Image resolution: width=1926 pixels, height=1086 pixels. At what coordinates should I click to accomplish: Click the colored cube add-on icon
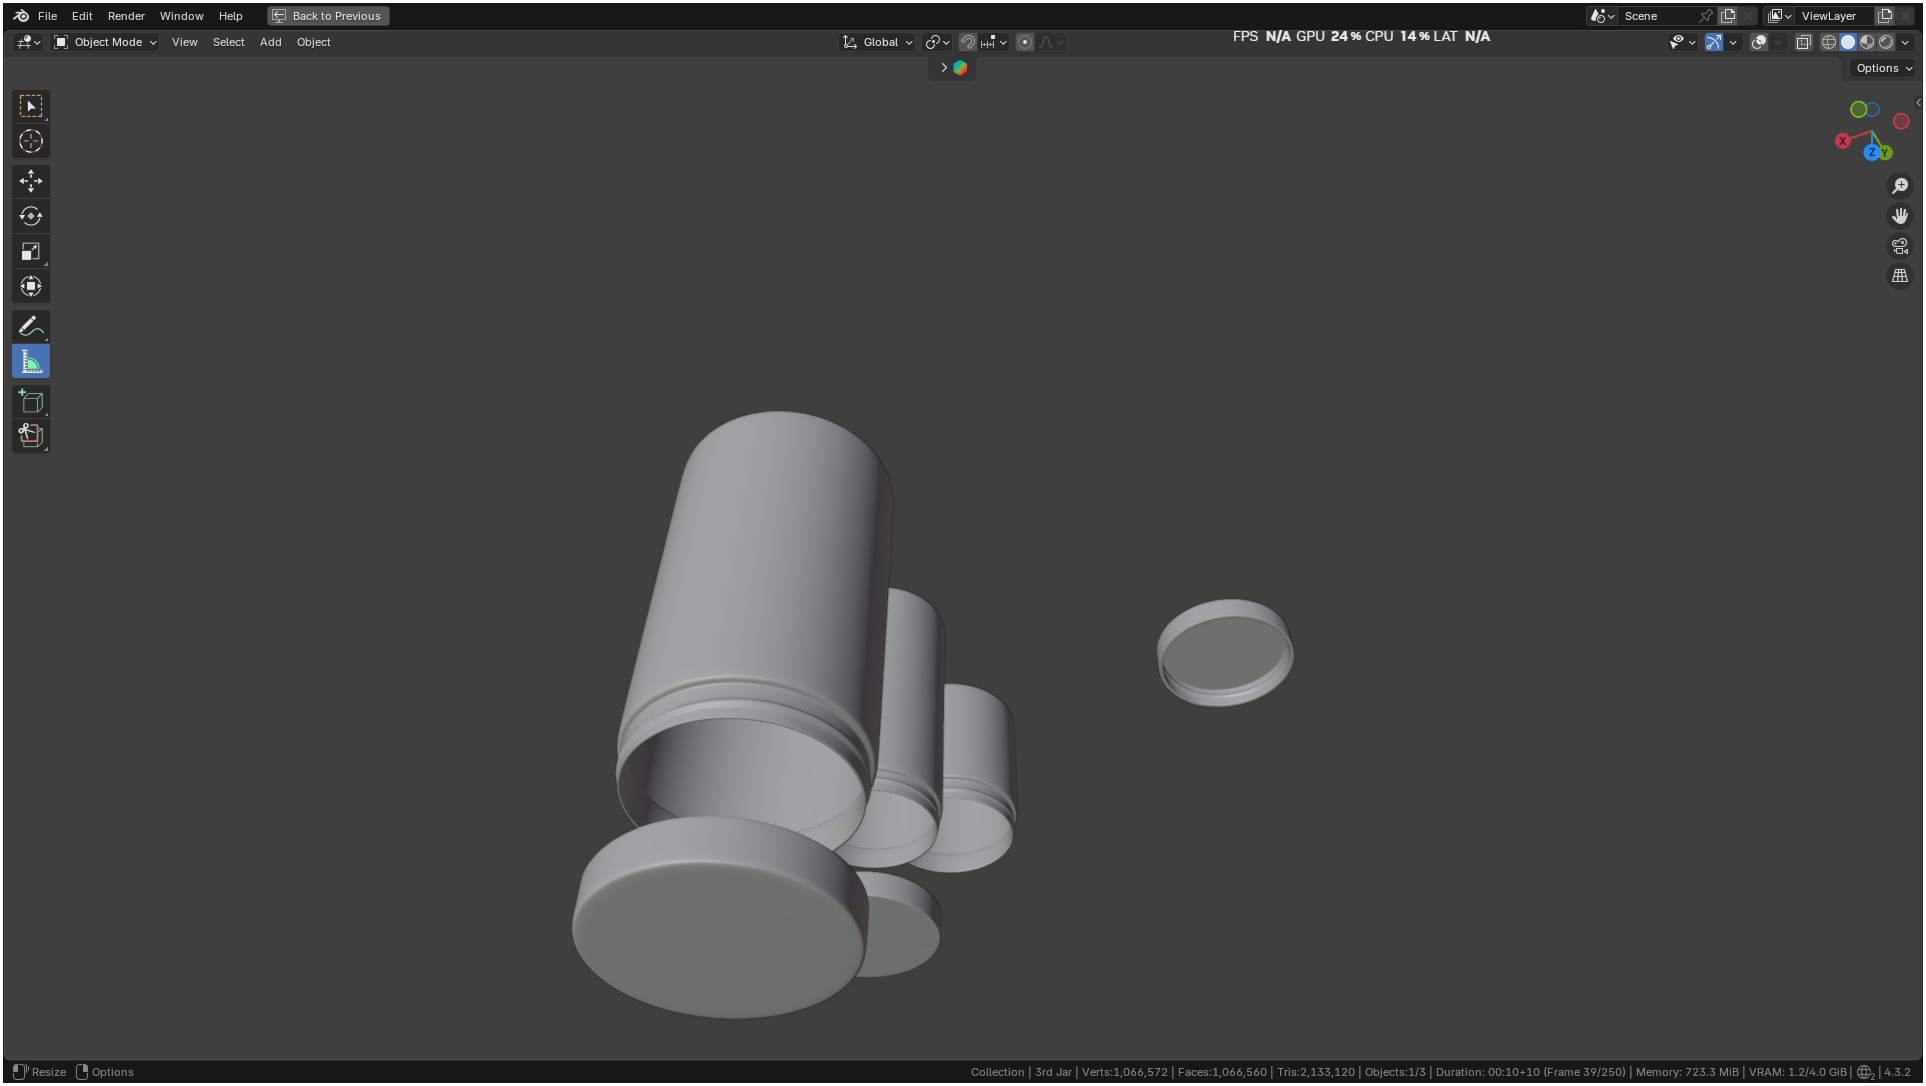(960, 68)
